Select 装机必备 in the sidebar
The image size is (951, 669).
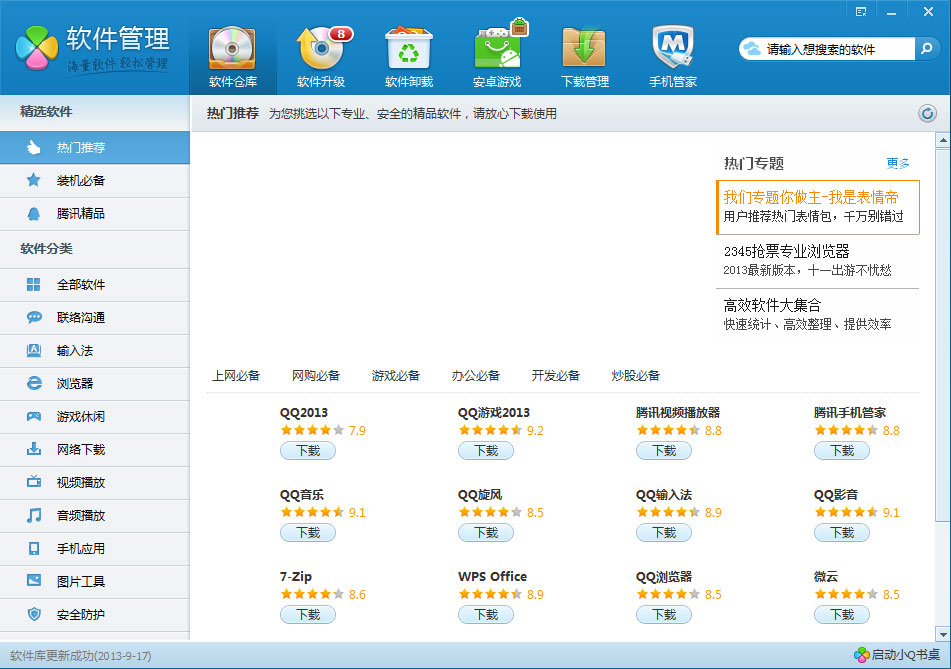coord(95,180)
